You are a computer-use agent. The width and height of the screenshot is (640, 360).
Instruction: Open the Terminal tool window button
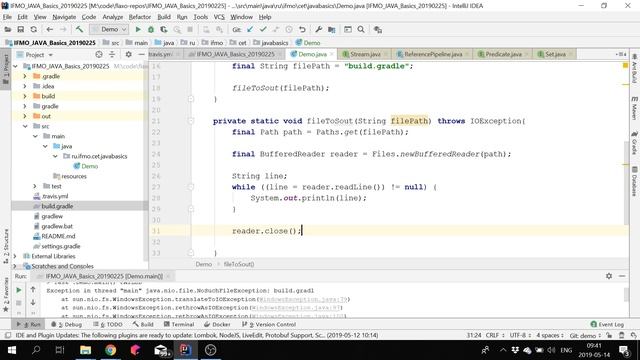point(179,324)
